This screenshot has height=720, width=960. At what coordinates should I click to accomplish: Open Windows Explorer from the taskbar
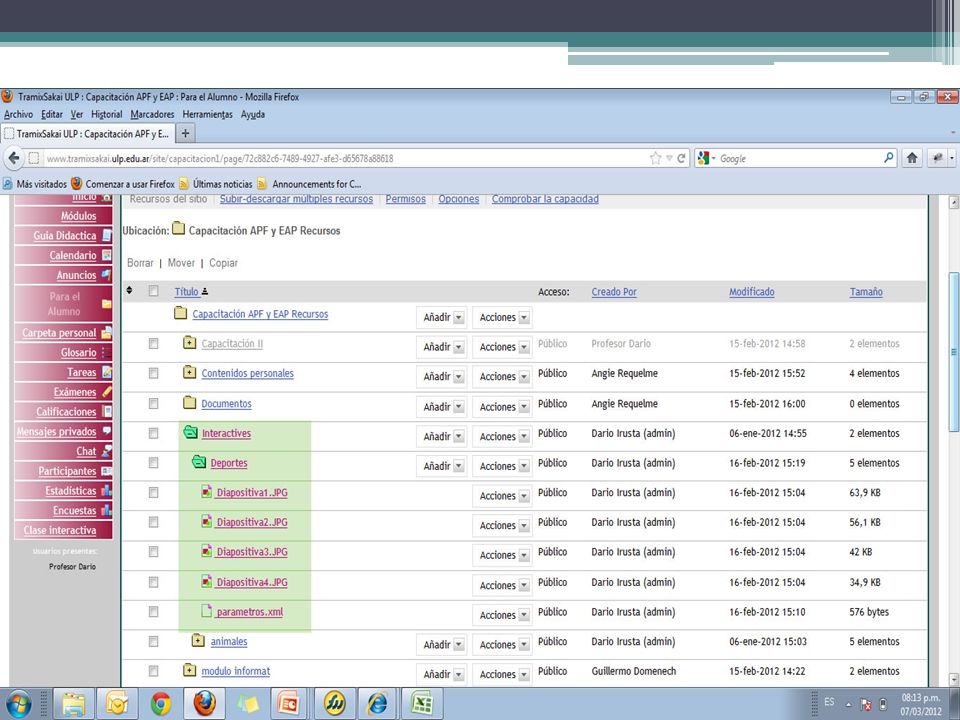point(73,704)
